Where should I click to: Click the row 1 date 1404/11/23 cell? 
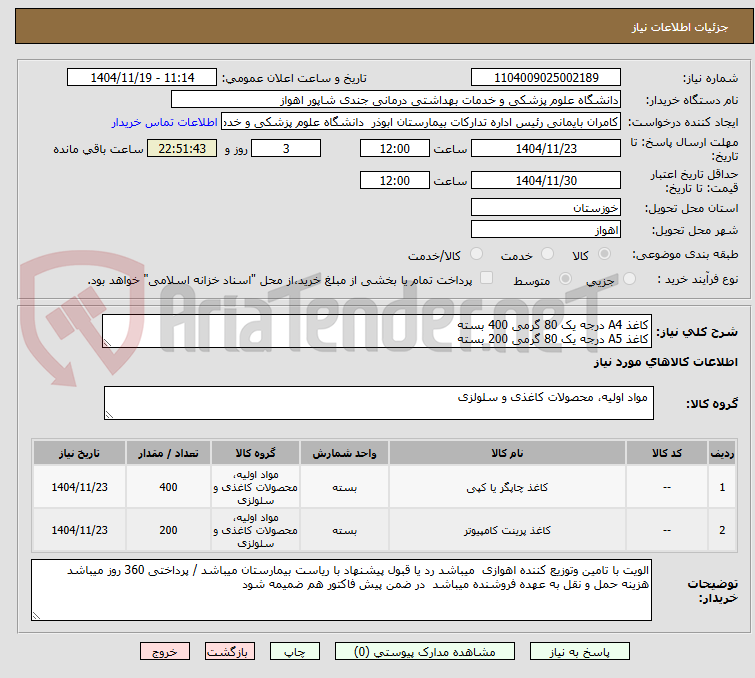[x=79, y=487]
